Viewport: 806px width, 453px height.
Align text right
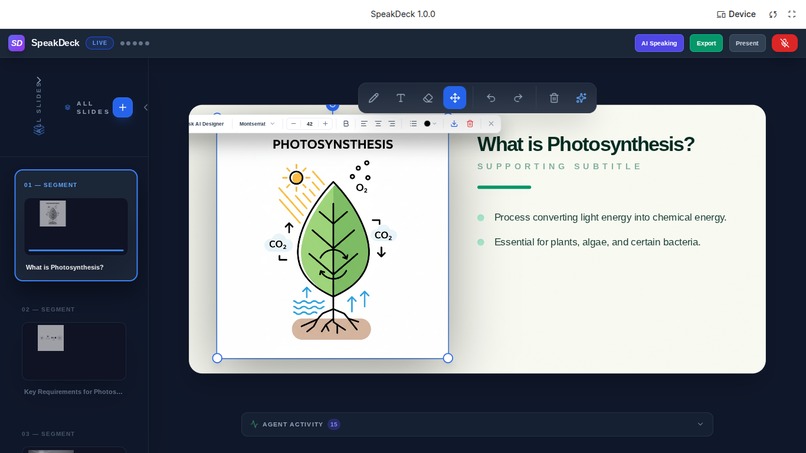pos(392,123)
